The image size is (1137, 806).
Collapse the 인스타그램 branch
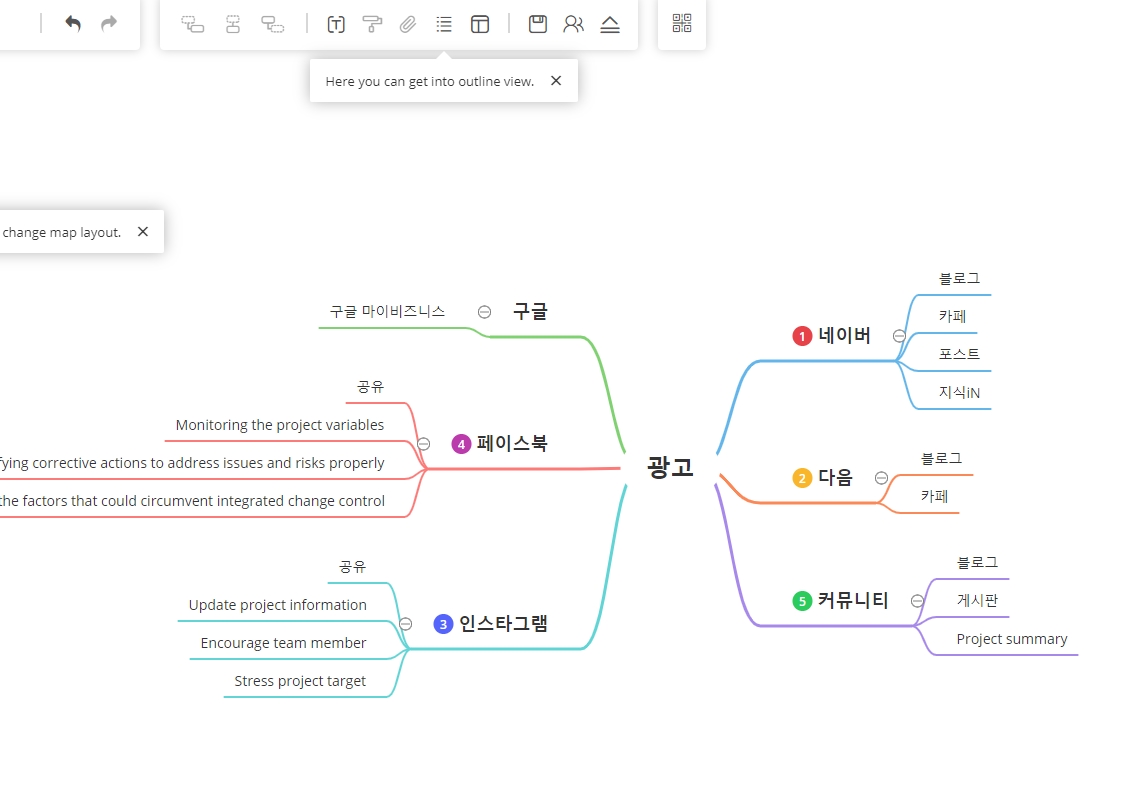coord(405,624)
